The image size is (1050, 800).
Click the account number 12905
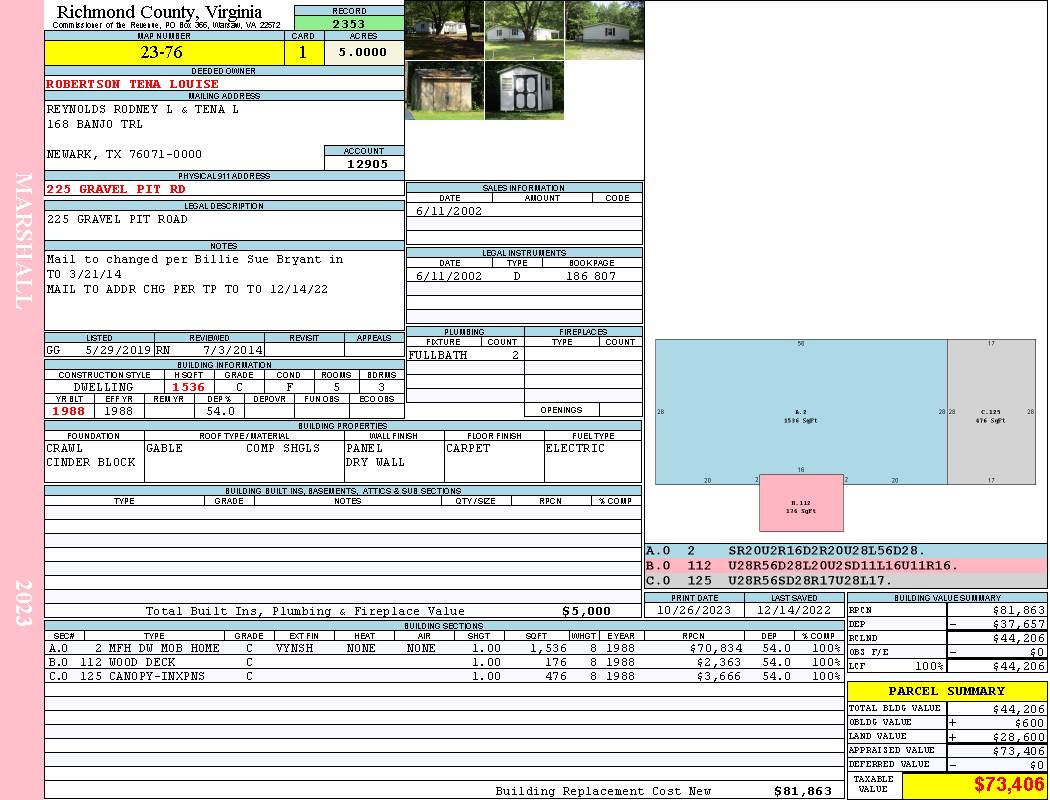click(x=365, y=163)
